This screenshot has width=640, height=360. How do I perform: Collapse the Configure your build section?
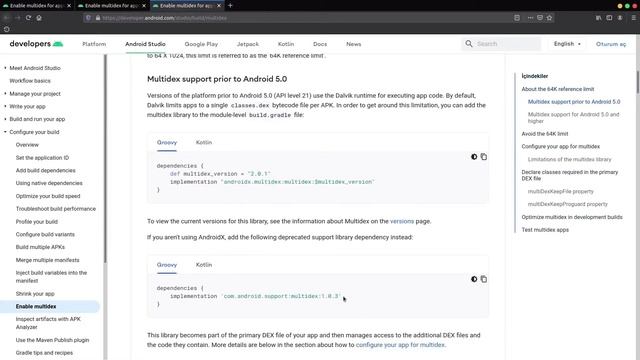coord(5,132)
